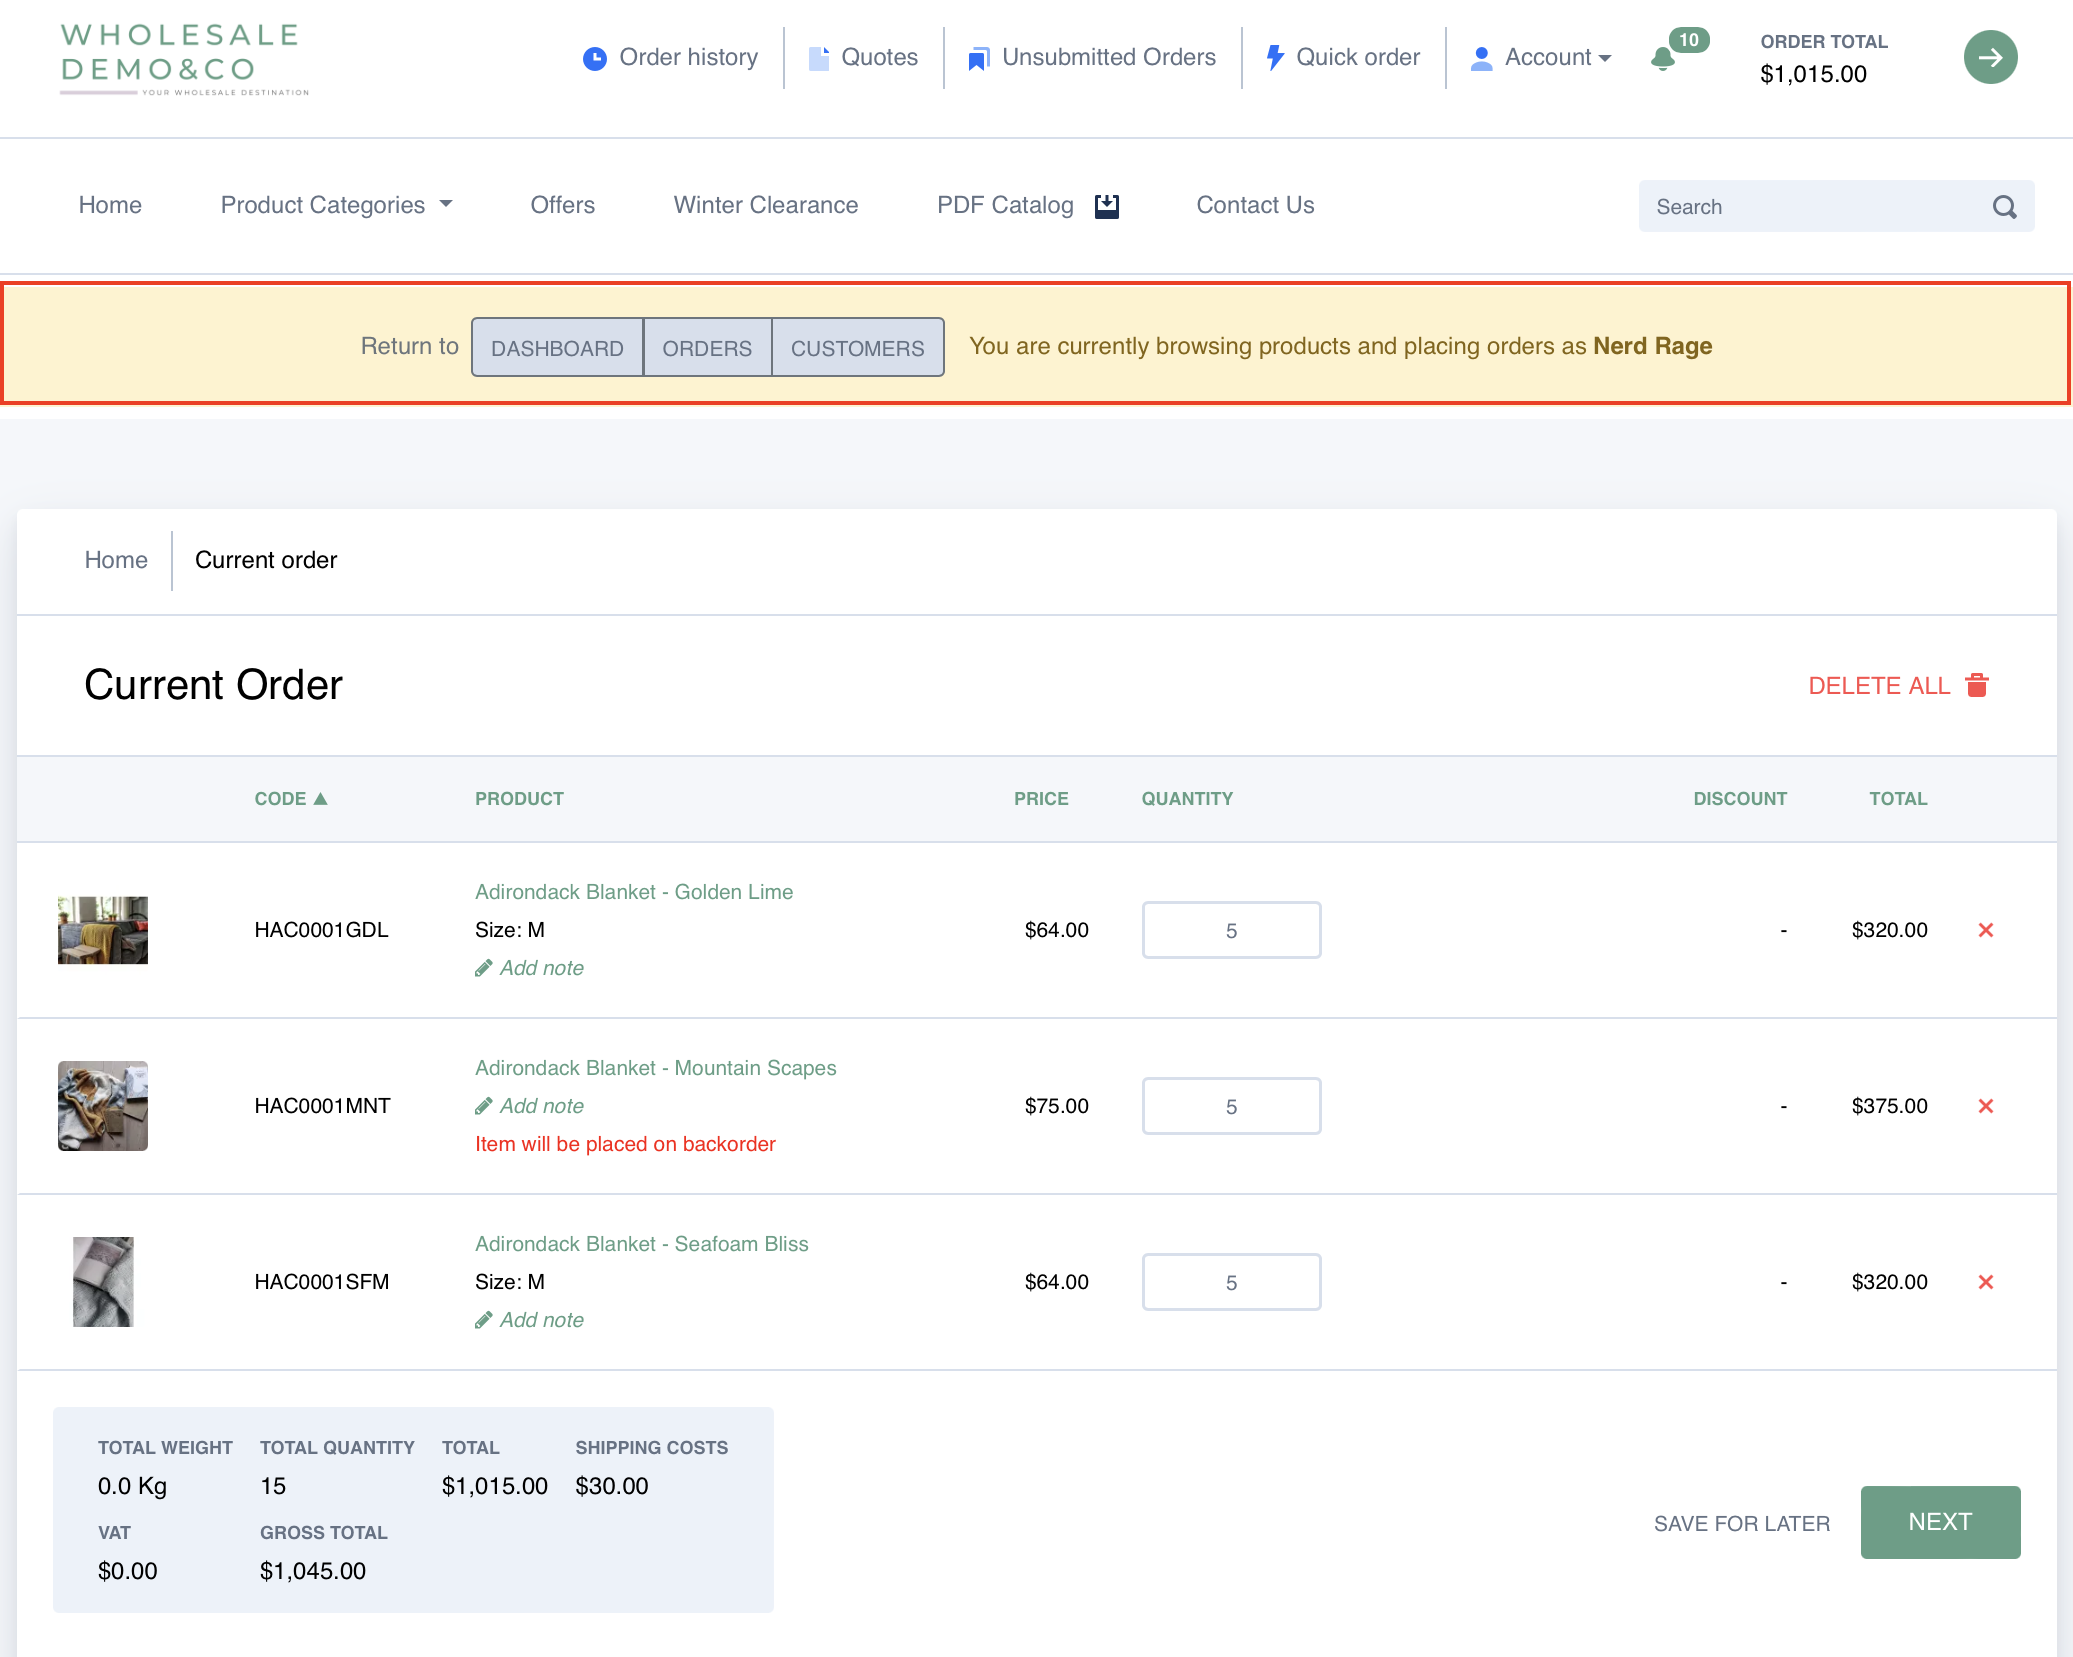Expand the Product Categories menu
The image size is (2073, 1657).
click(x=336, y=205)
